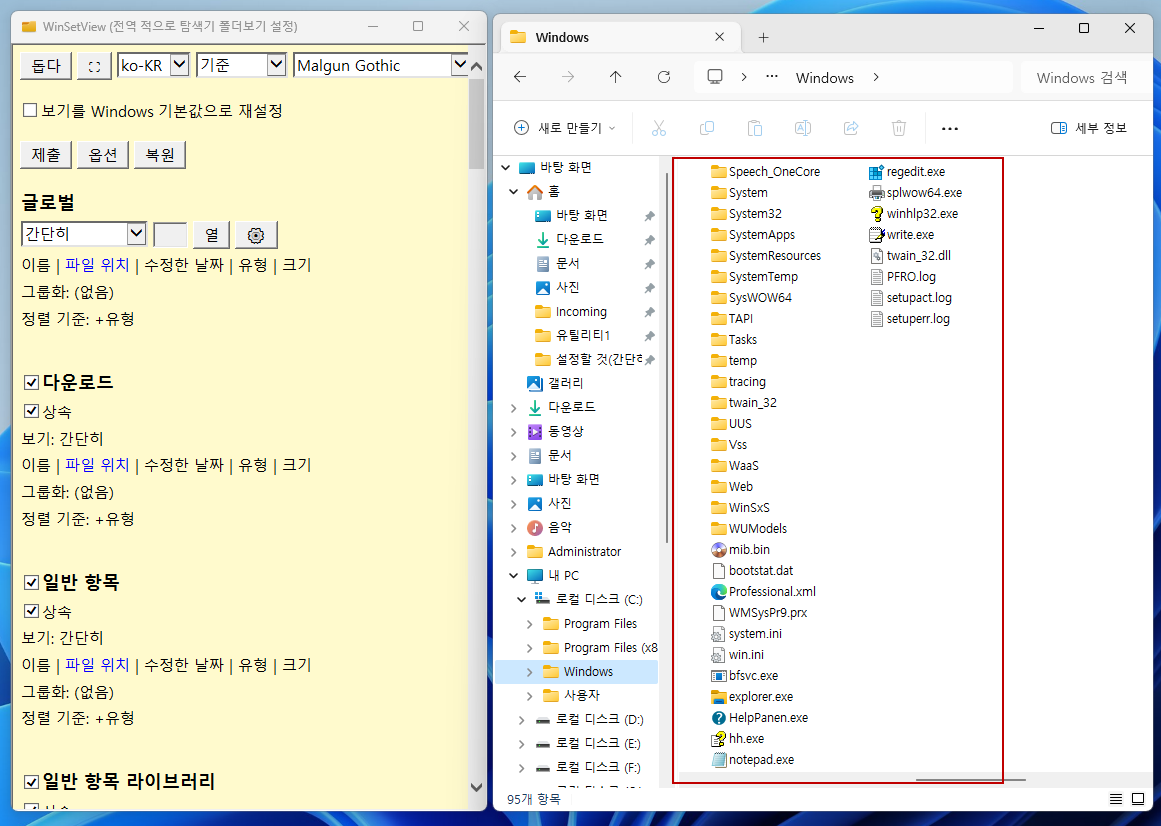Select explorer.exe file
The height and width of the screenshot is (826, 1161).
tap(752, 696)
